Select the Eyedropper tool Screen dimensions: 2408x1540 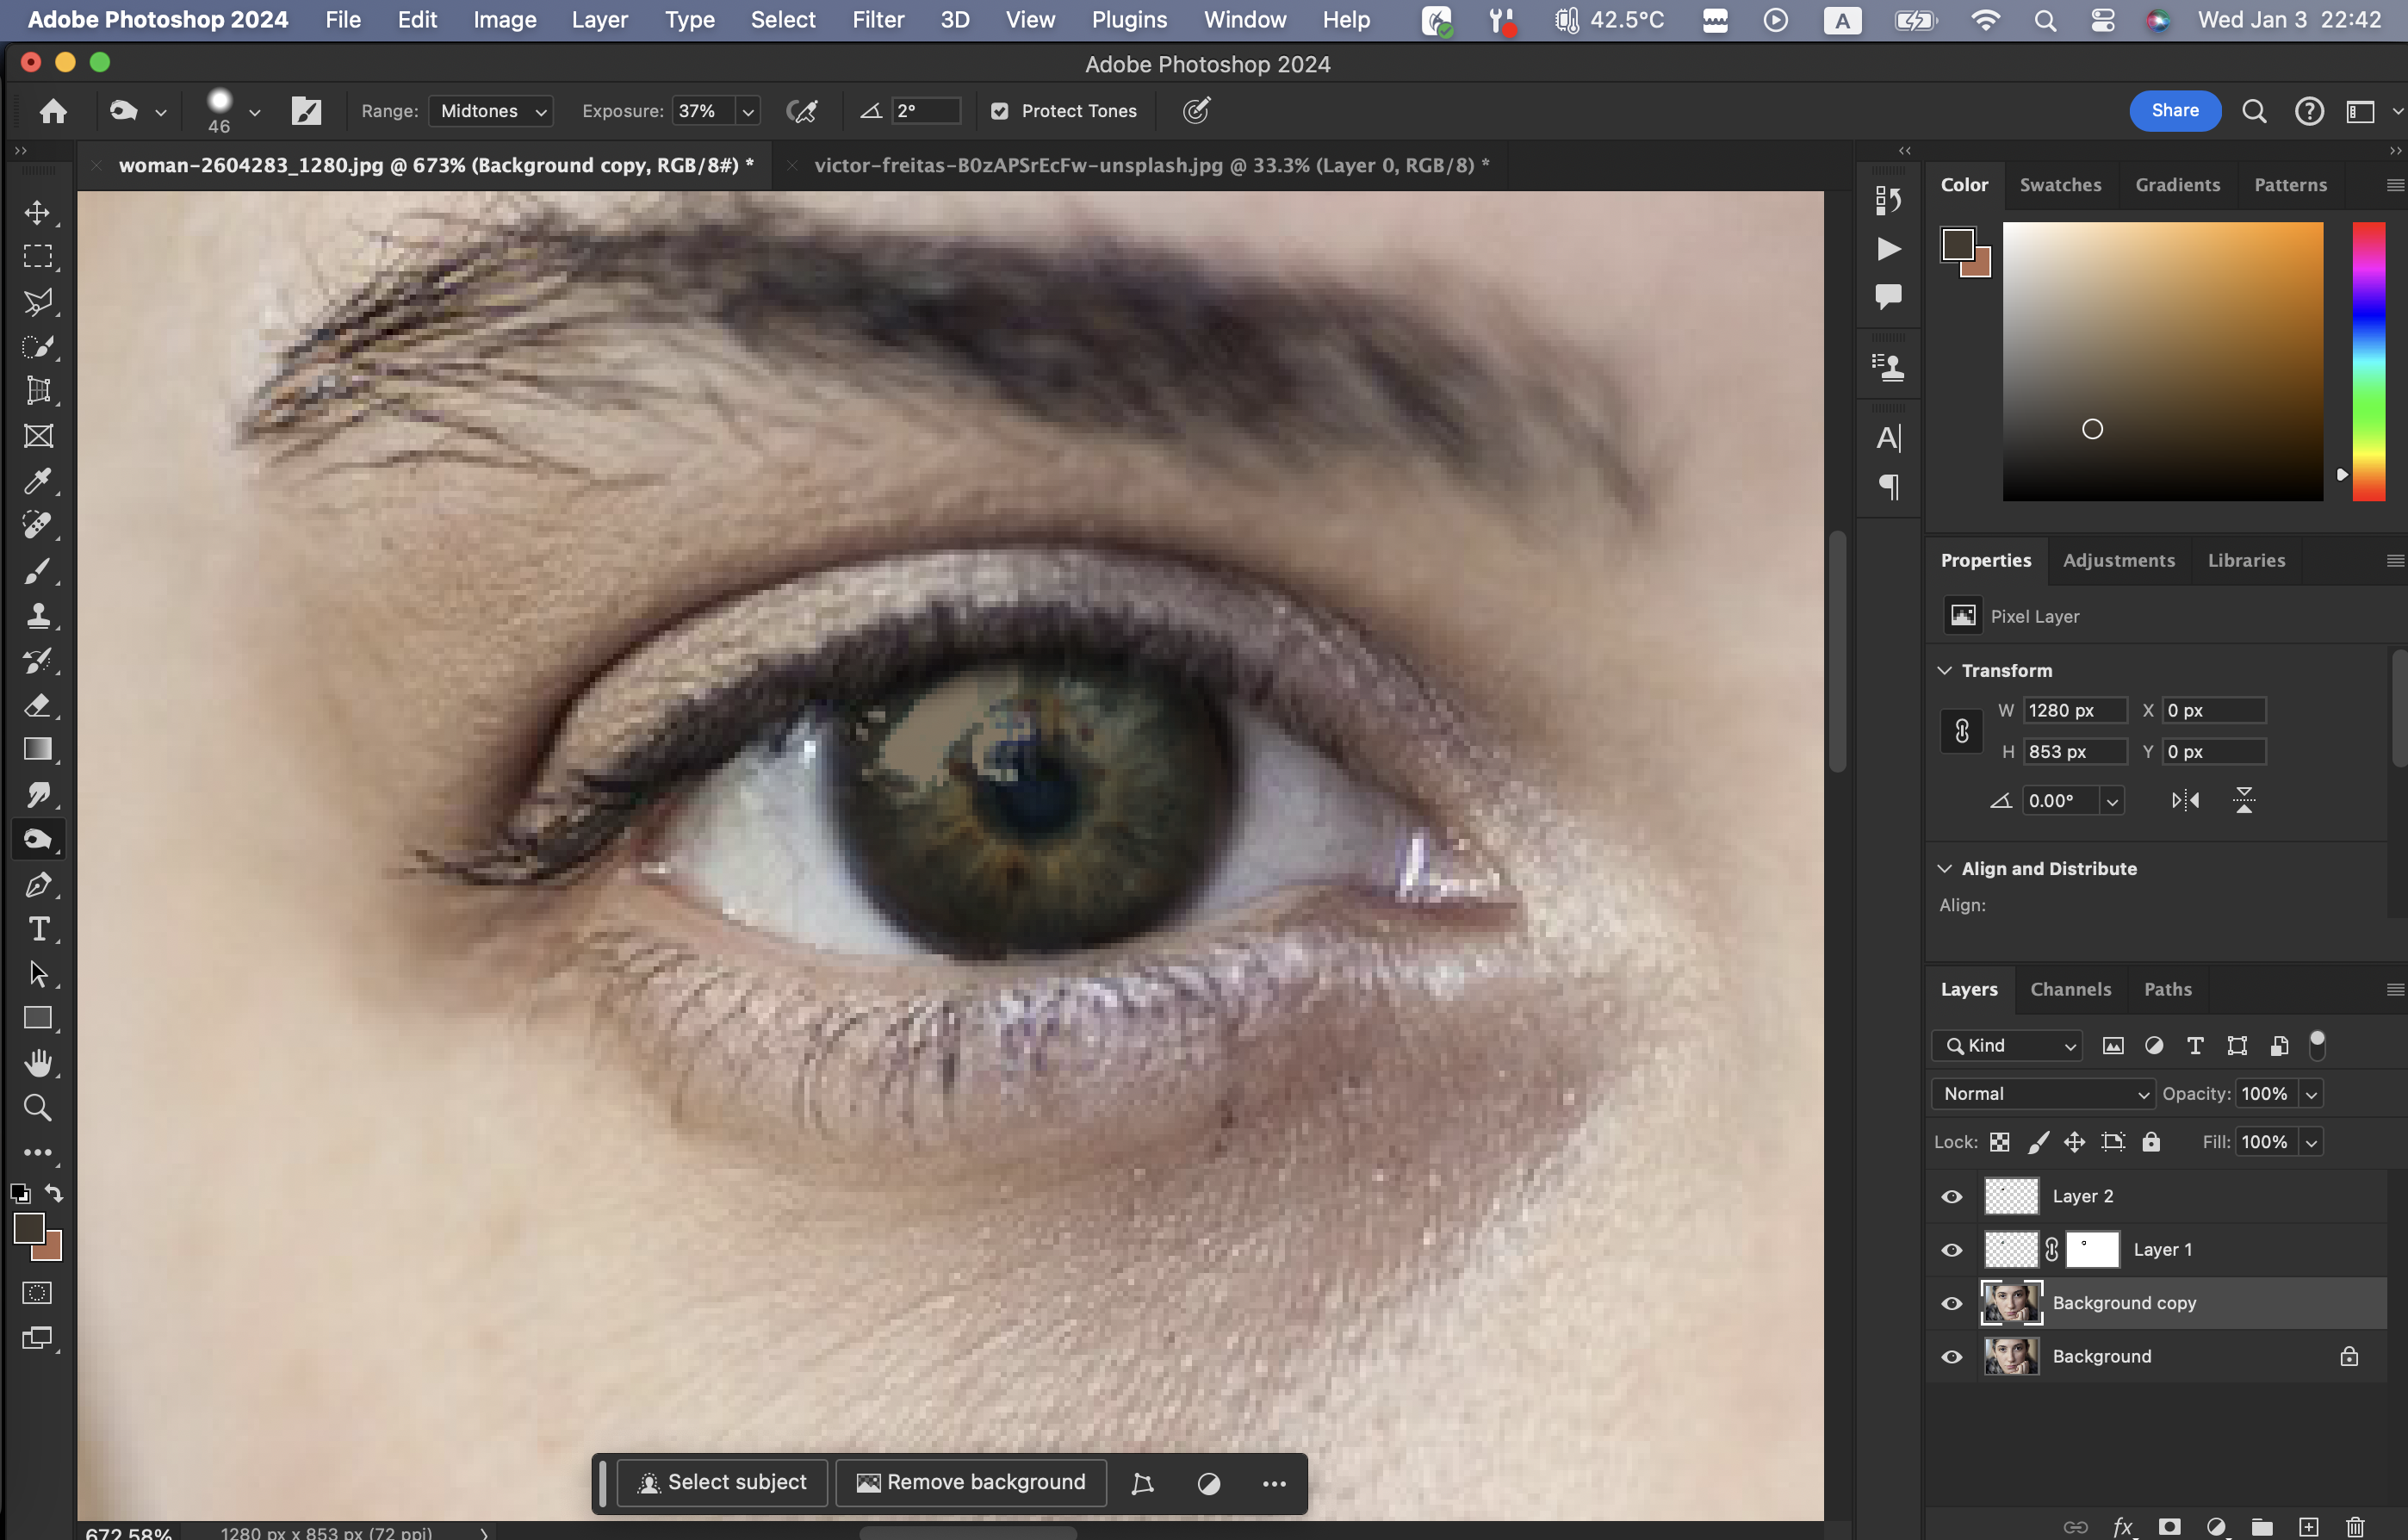point(38,481)
